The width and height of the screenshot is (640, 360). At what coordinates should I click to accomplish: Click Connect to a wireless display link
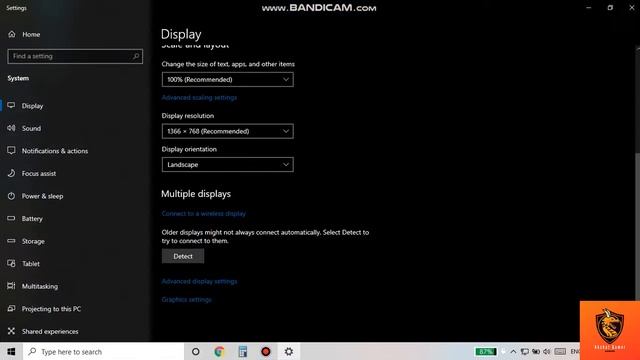click(204, 213)
